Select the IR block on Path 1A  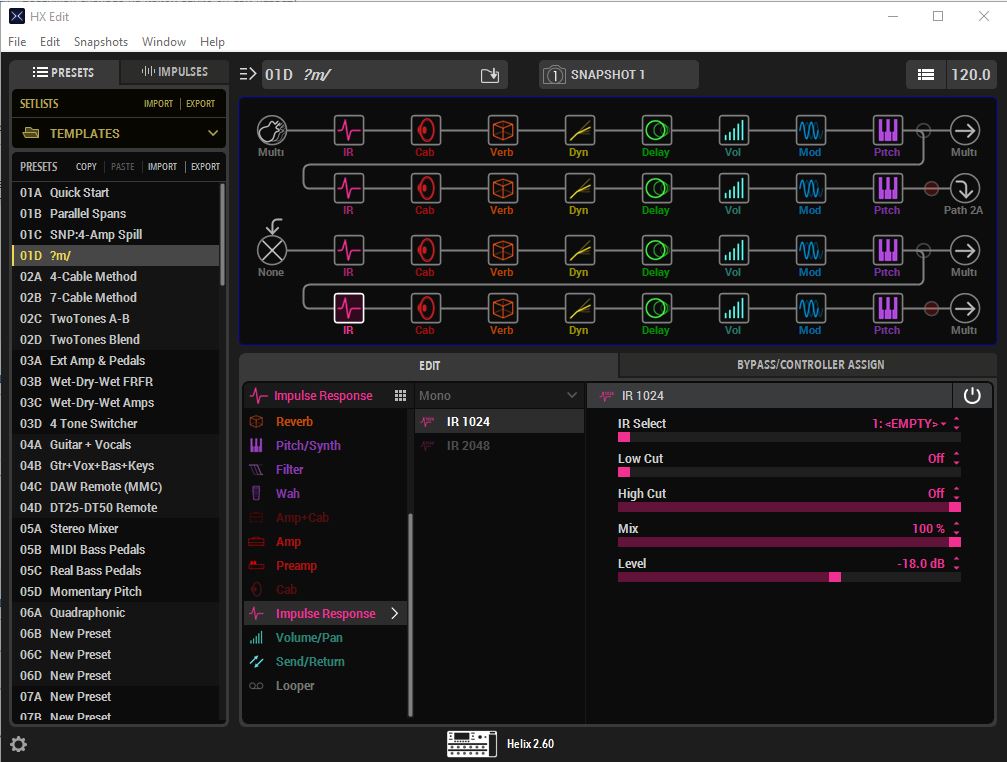pos(349,130)
